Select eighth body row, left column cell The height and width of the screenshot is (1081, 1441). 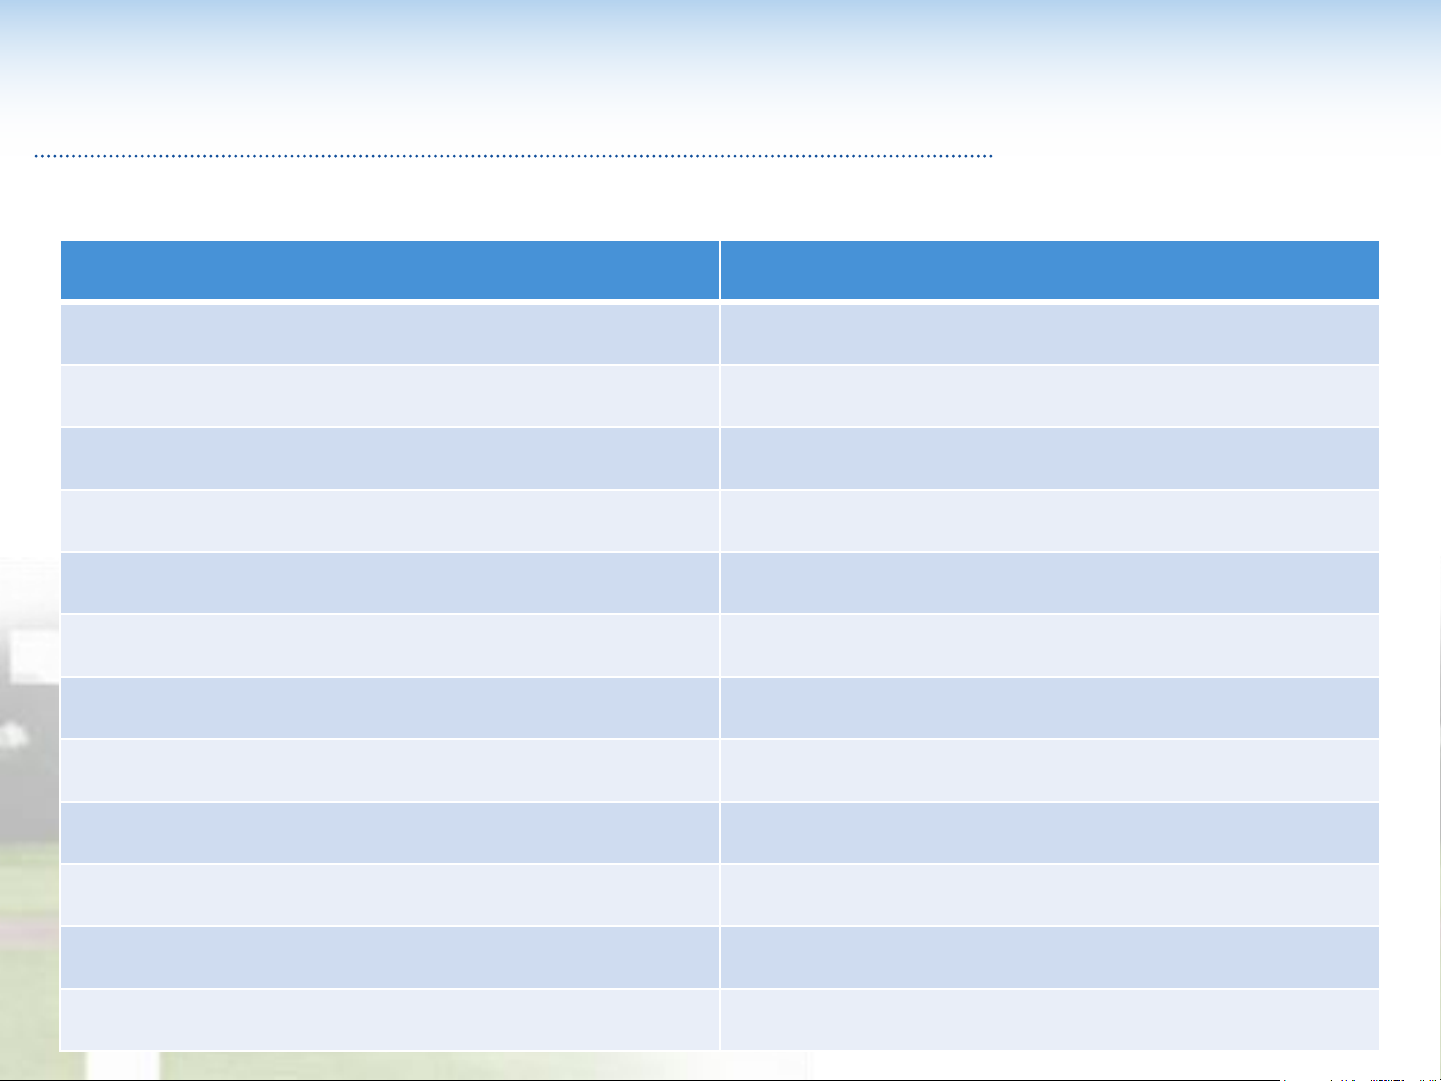389,770
